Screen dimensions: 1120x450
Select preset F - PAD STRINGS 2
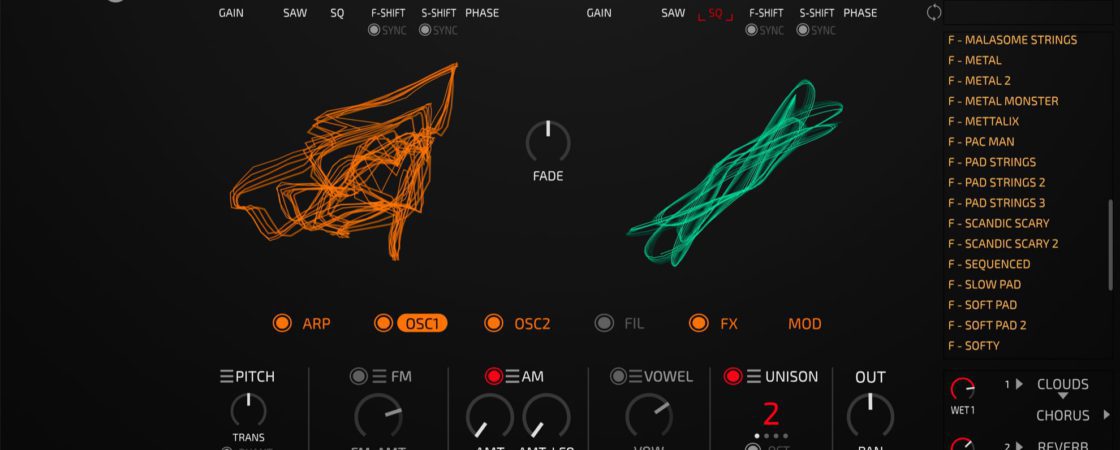pyautogui.click(x=996, y=182)
